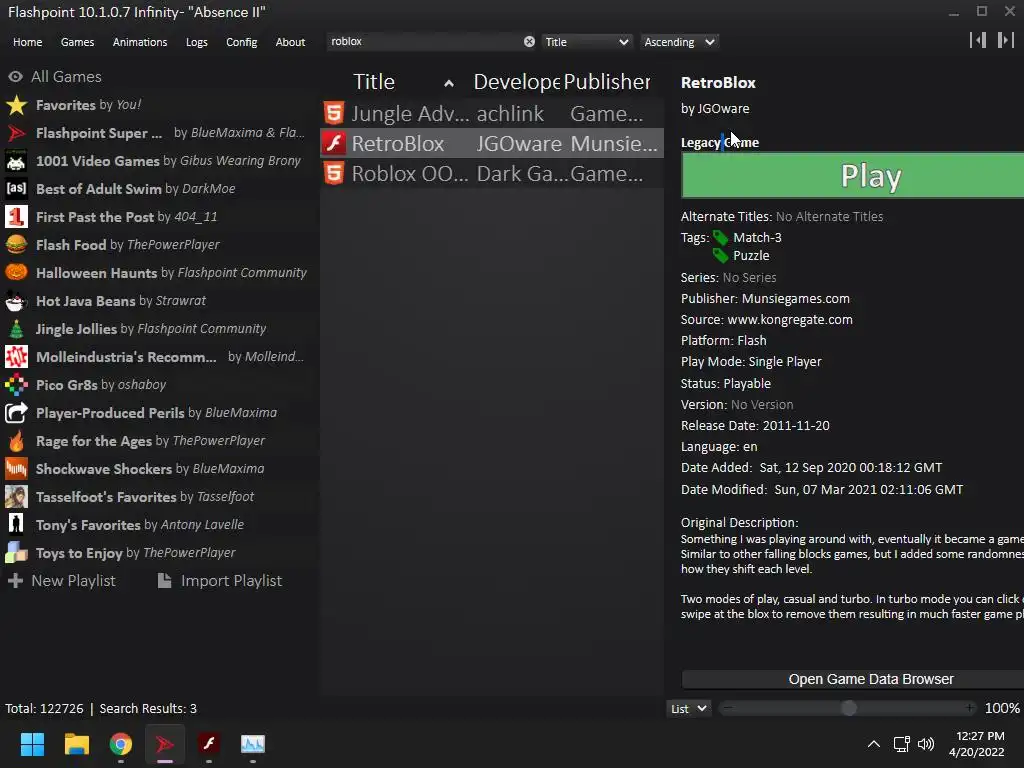Adjust the zoom scale slider handle
Screen dimensions: 1024x768
point(848,709)
